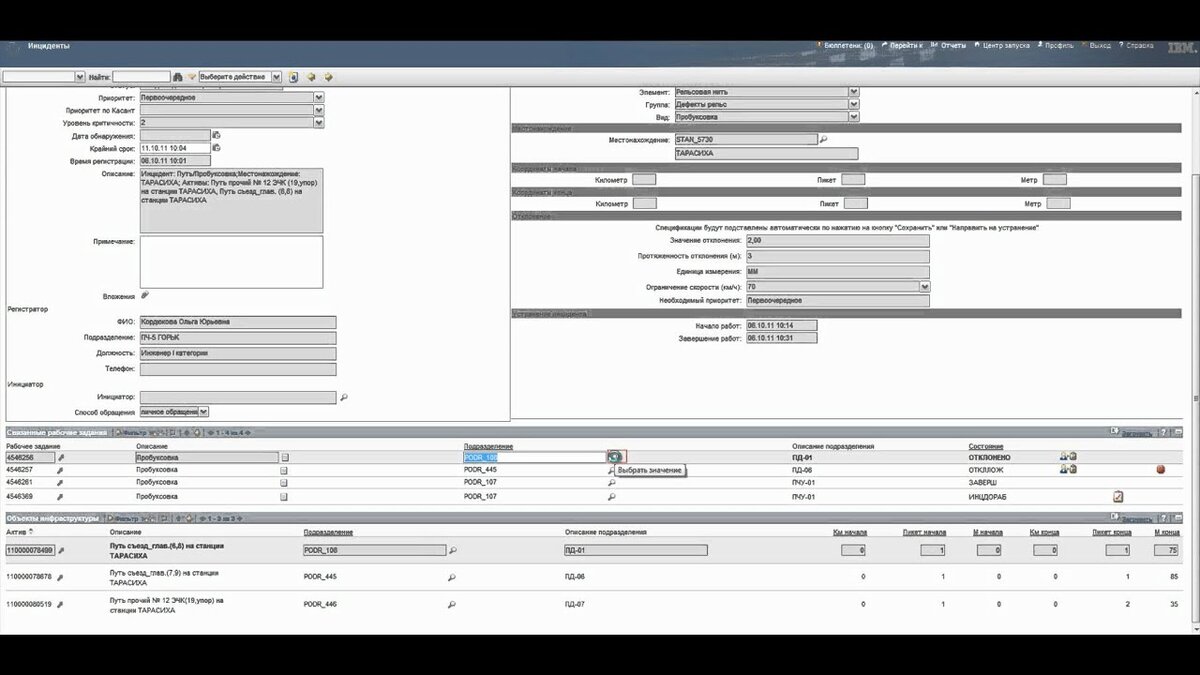The width and height of the screenshot is (1200, 675).
Task: Open the Вид dropdown
Action: [854, 116]
